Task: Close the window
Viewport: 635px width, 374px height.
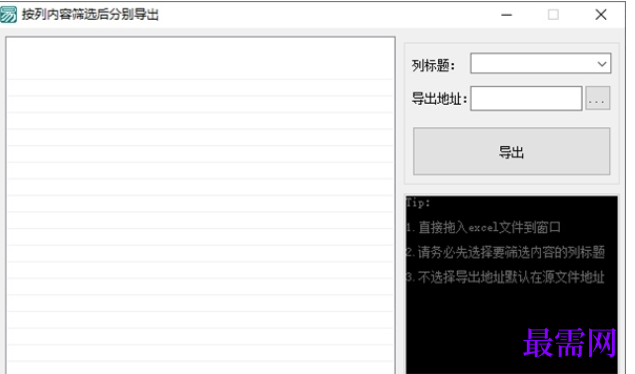Action: click(x=601, y=15)
